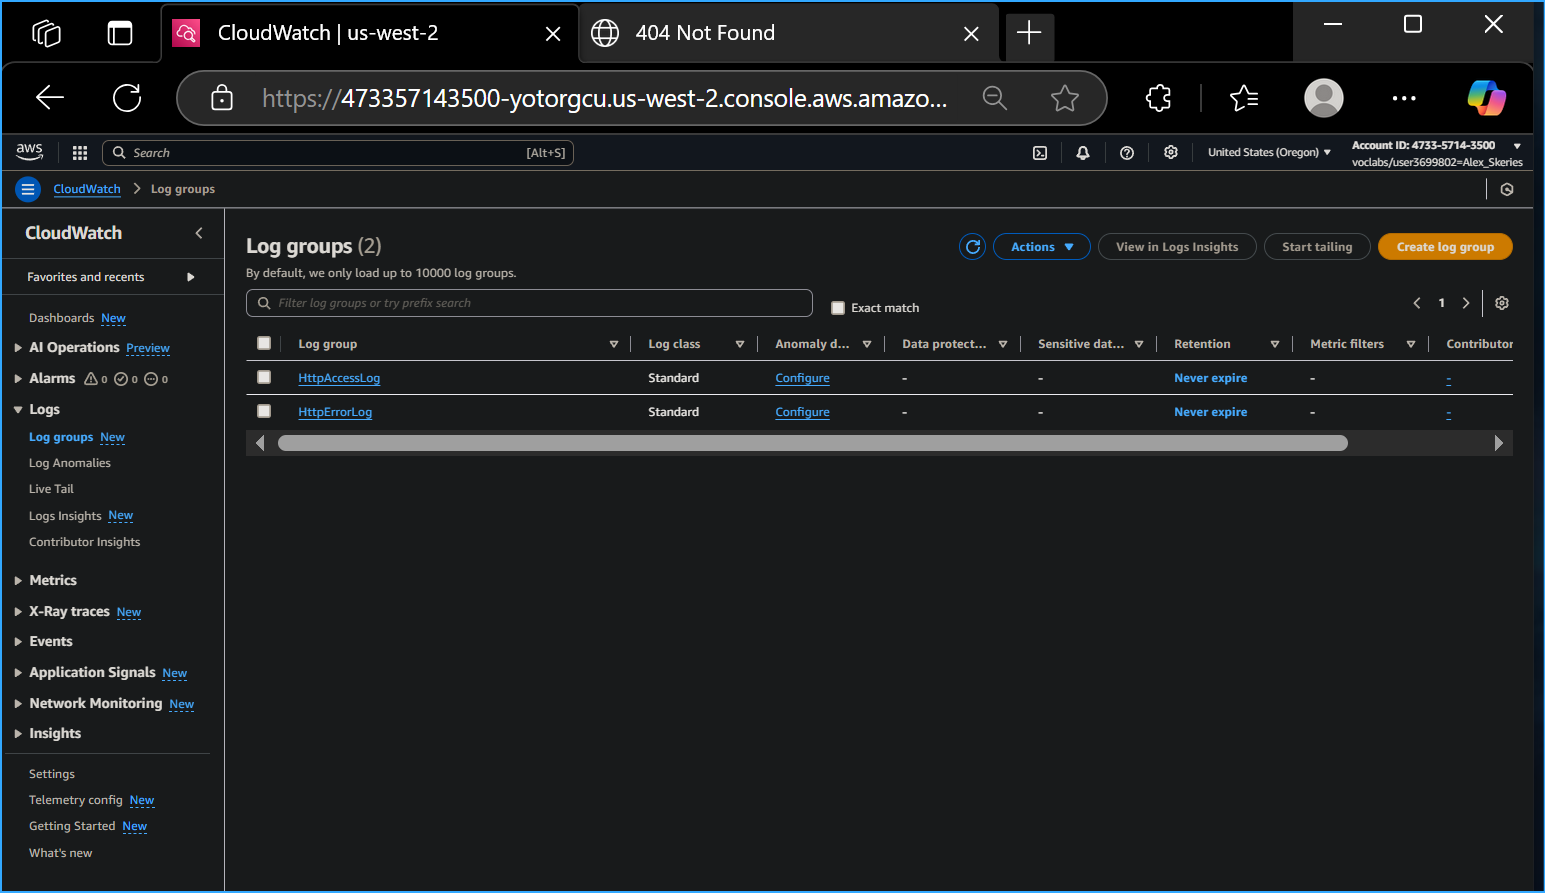The image size is (1545, 893).
Task: Open the Help panel icon
Action: (1127, 152)
